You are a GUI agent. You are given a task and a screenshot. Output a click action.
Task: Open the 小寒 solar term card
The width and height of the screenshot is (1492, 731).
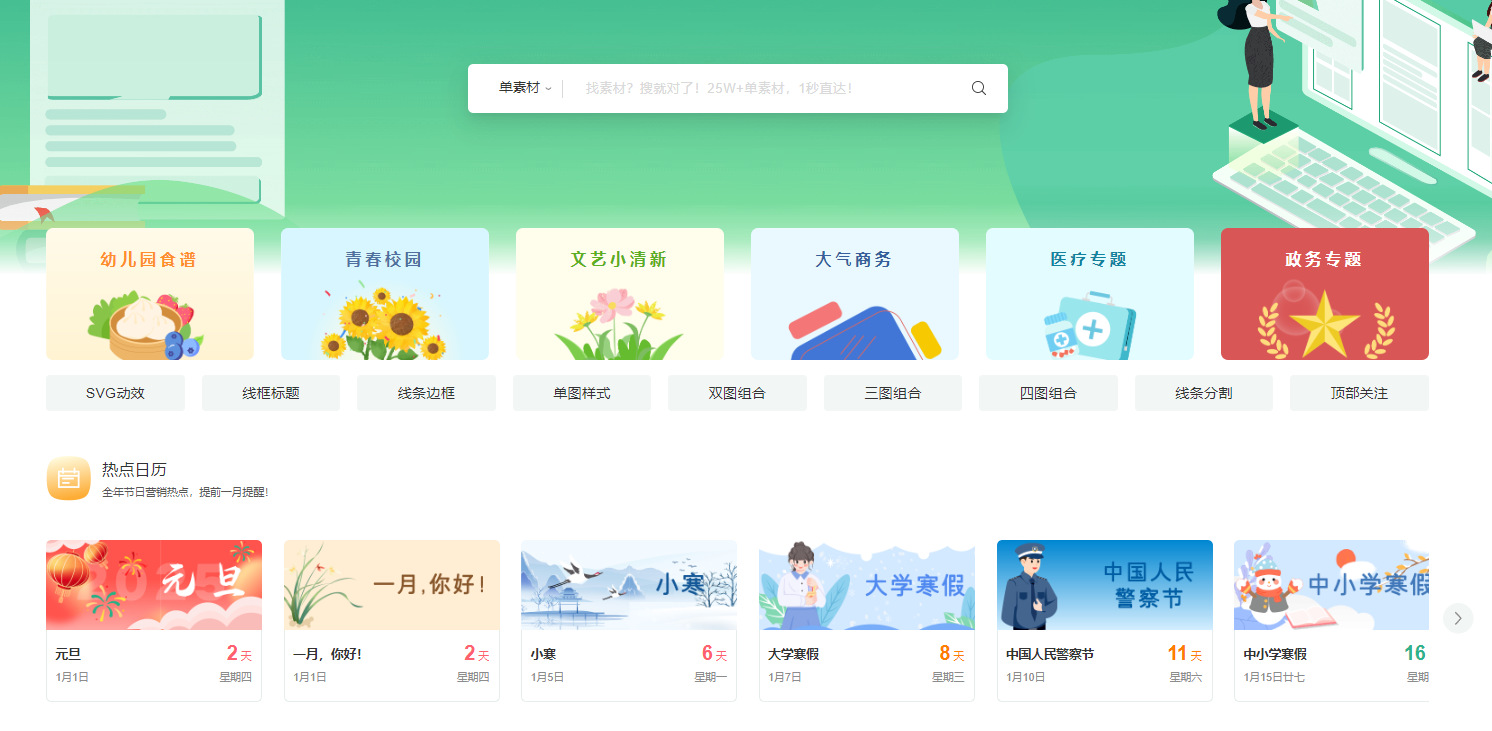pyautogui.click(x=629, y=621)
